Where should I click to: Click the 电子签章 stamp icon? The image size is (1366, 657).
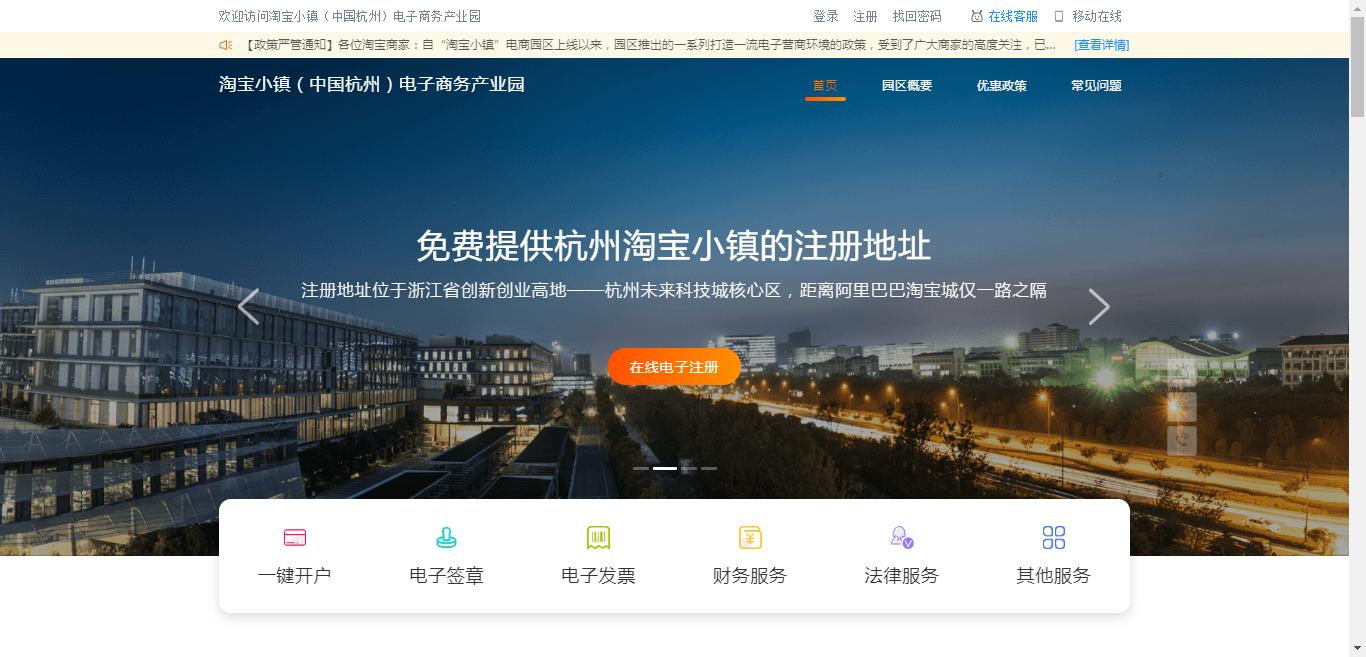(446, 537)
